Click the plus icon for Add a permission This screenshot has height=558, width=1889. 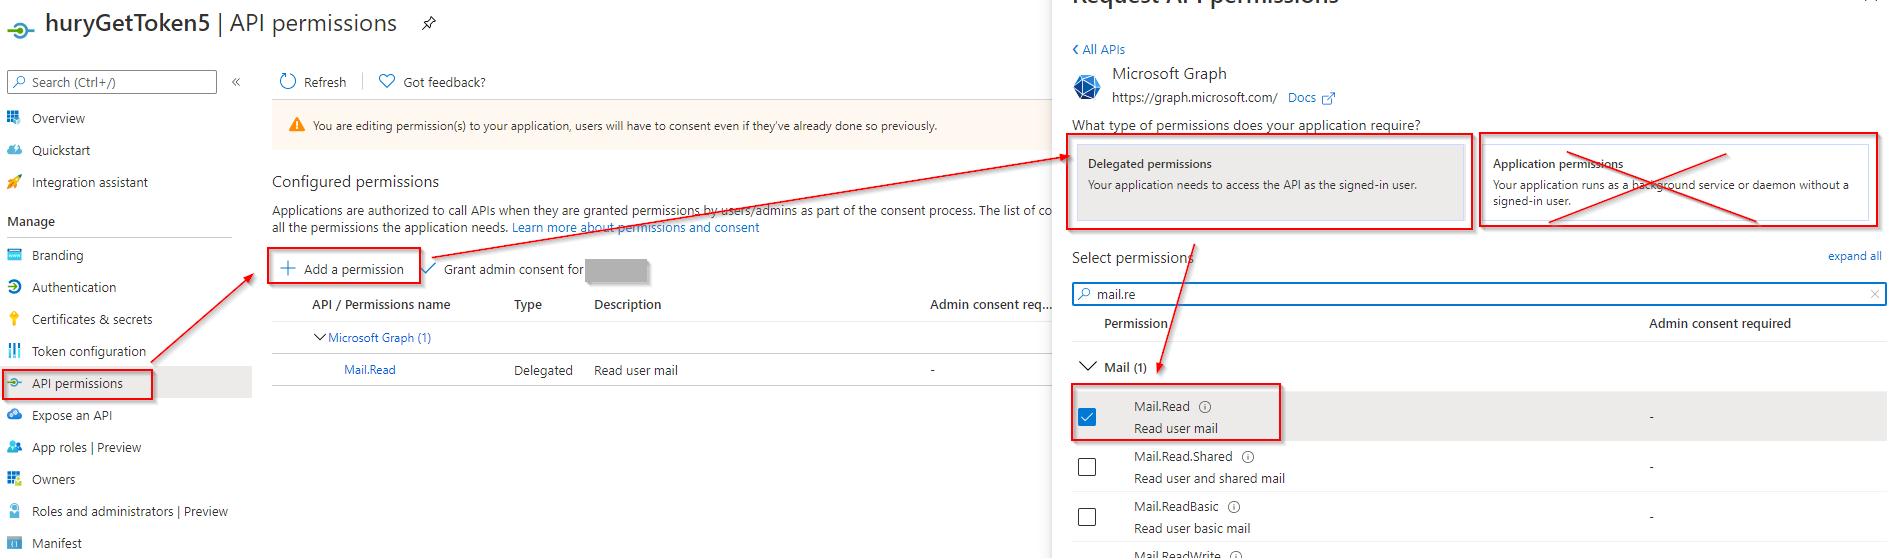288,268
